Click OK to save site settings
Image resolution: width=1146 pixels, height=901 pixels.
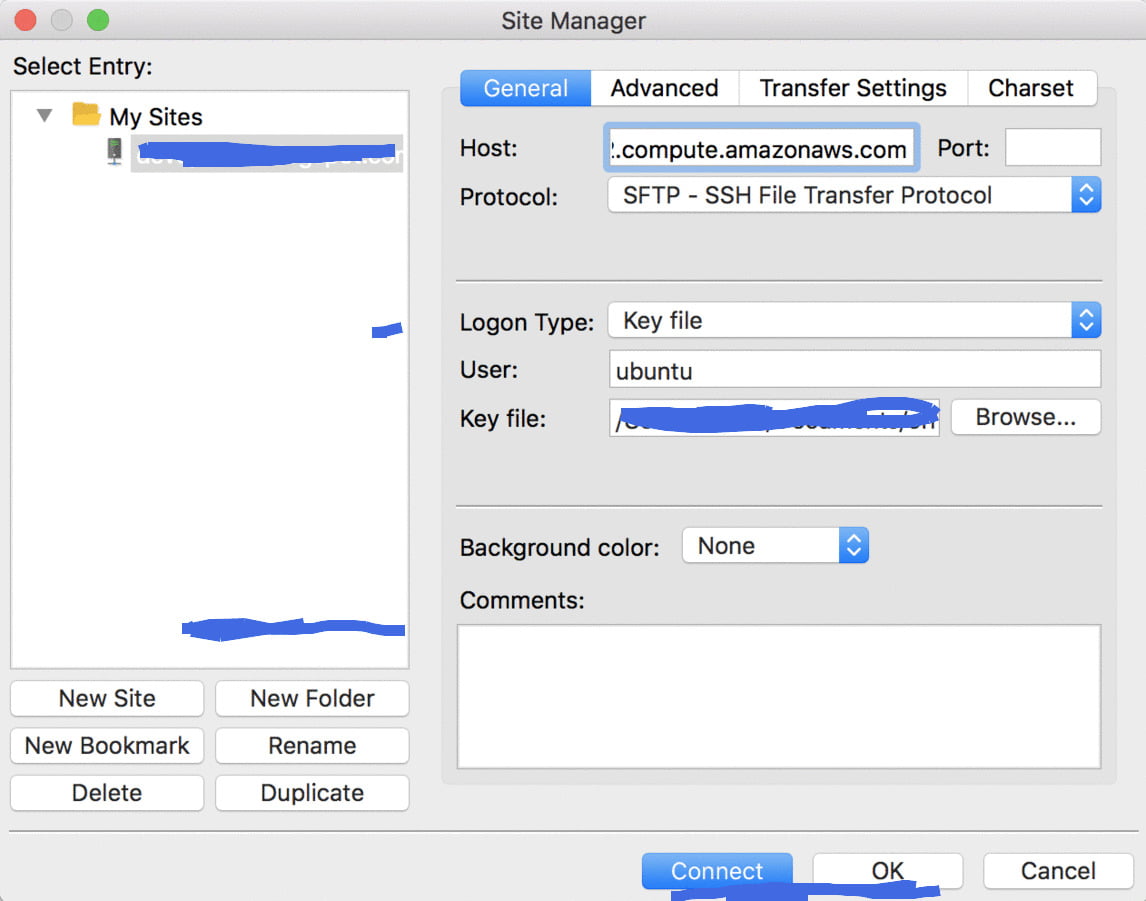(x=887, y=871)
